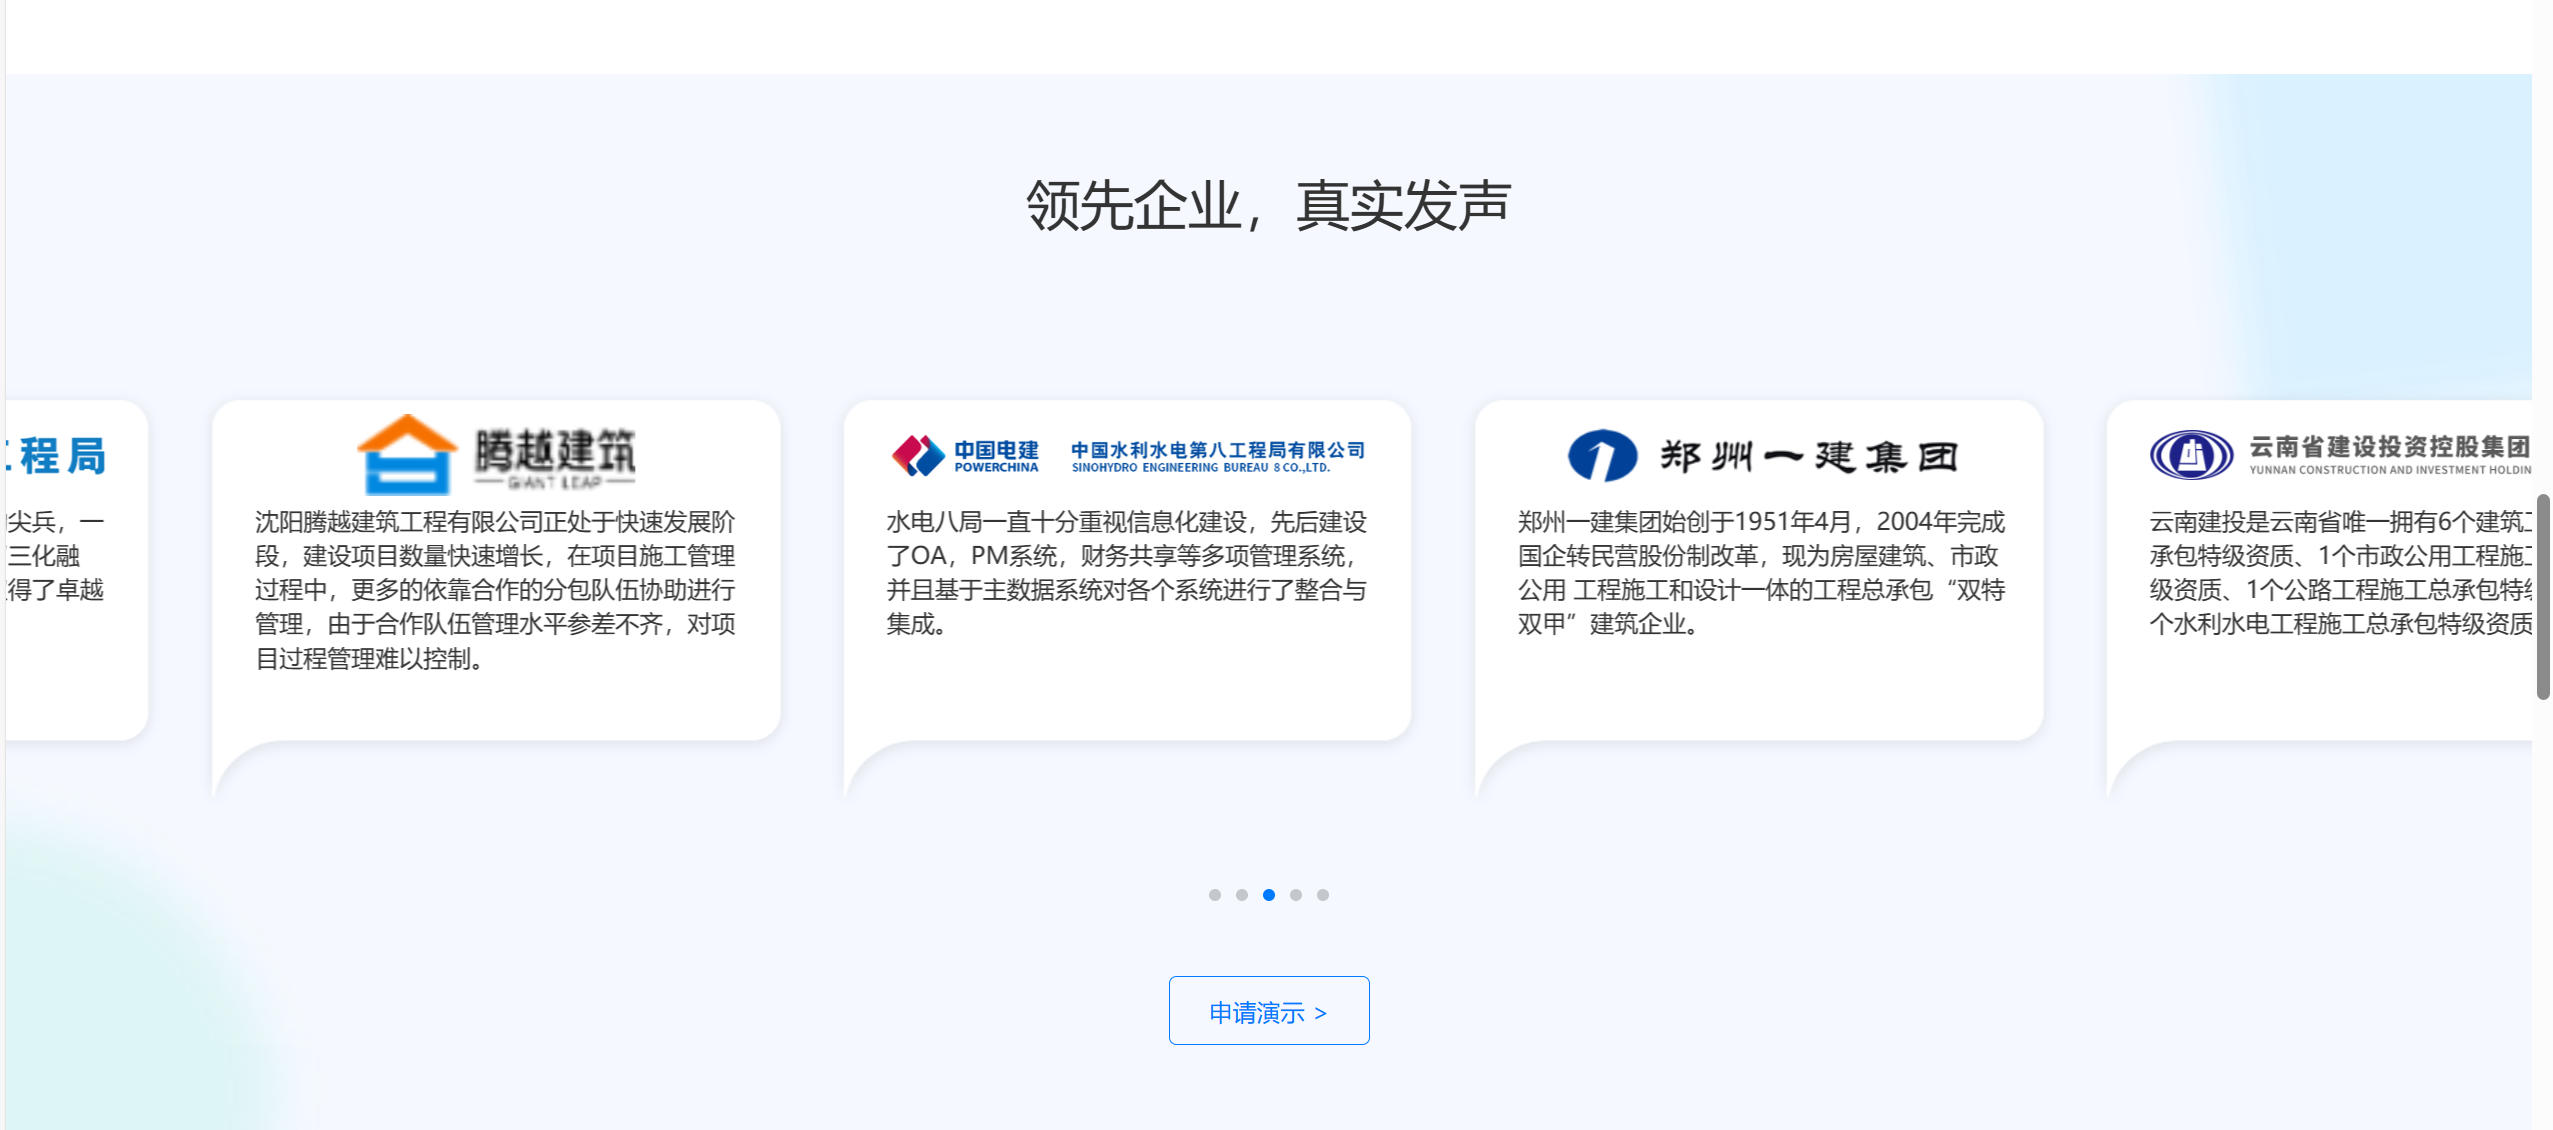Open the 沈阳腾越建筑 testimonial card text
The width and height of the screenshot is (2553, 1130).
coord(495,590)
